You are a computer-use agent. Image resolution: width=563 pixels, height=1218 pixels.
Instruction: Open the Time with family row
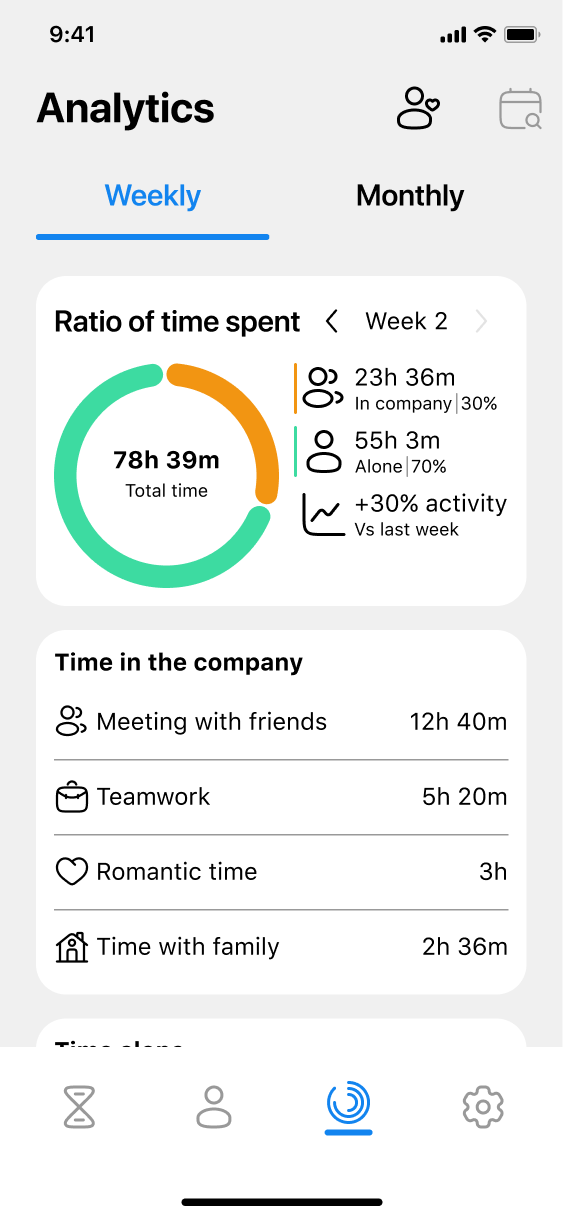pyautogui.click(x=281, y=947)
